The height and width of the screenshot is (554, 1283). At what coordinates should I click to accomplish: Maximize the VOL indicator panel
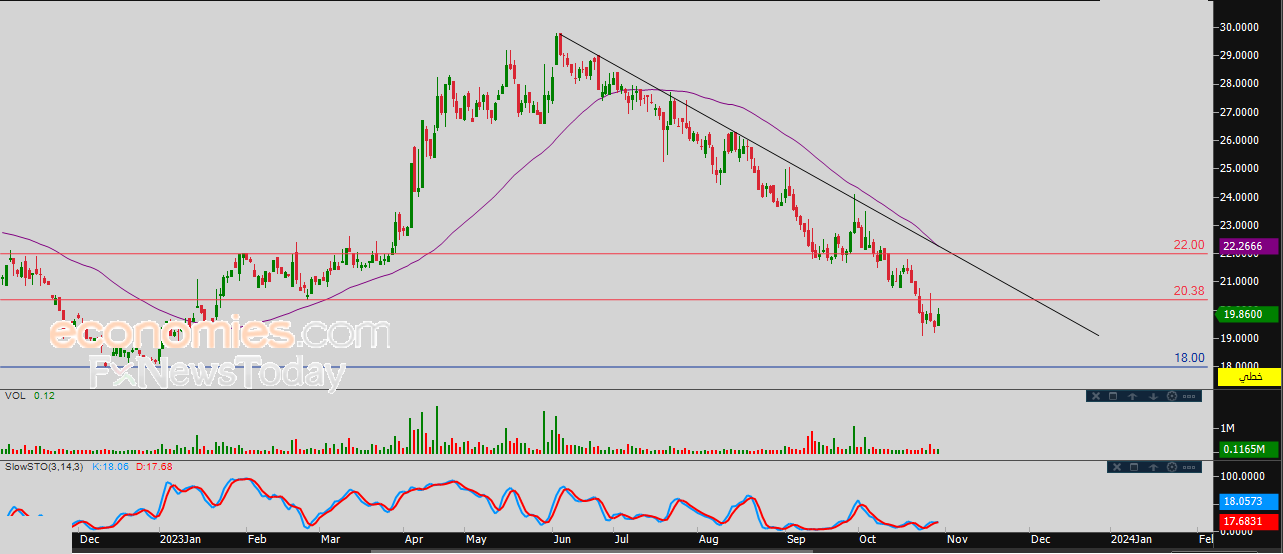point(1114,397)
